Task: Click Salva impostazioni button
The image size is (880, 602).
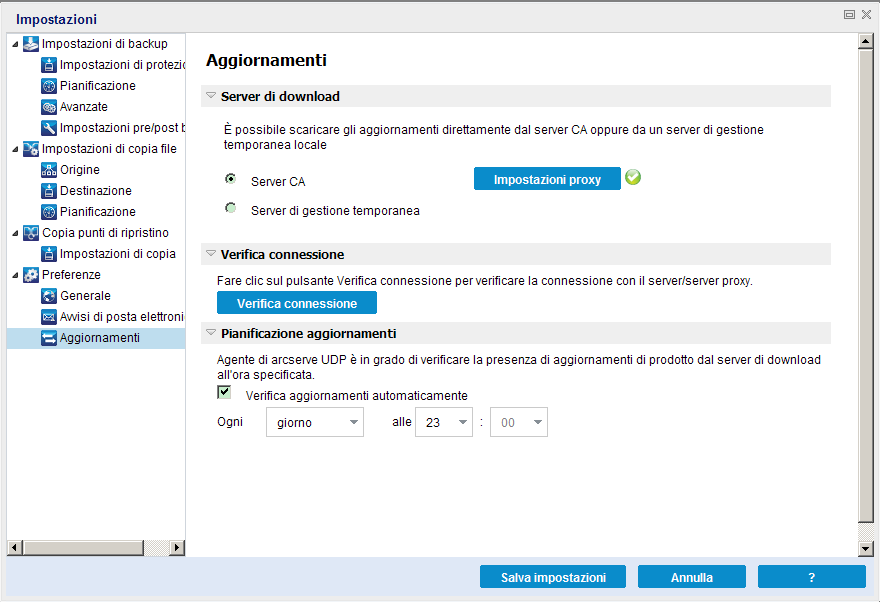Action: [553, 577]
